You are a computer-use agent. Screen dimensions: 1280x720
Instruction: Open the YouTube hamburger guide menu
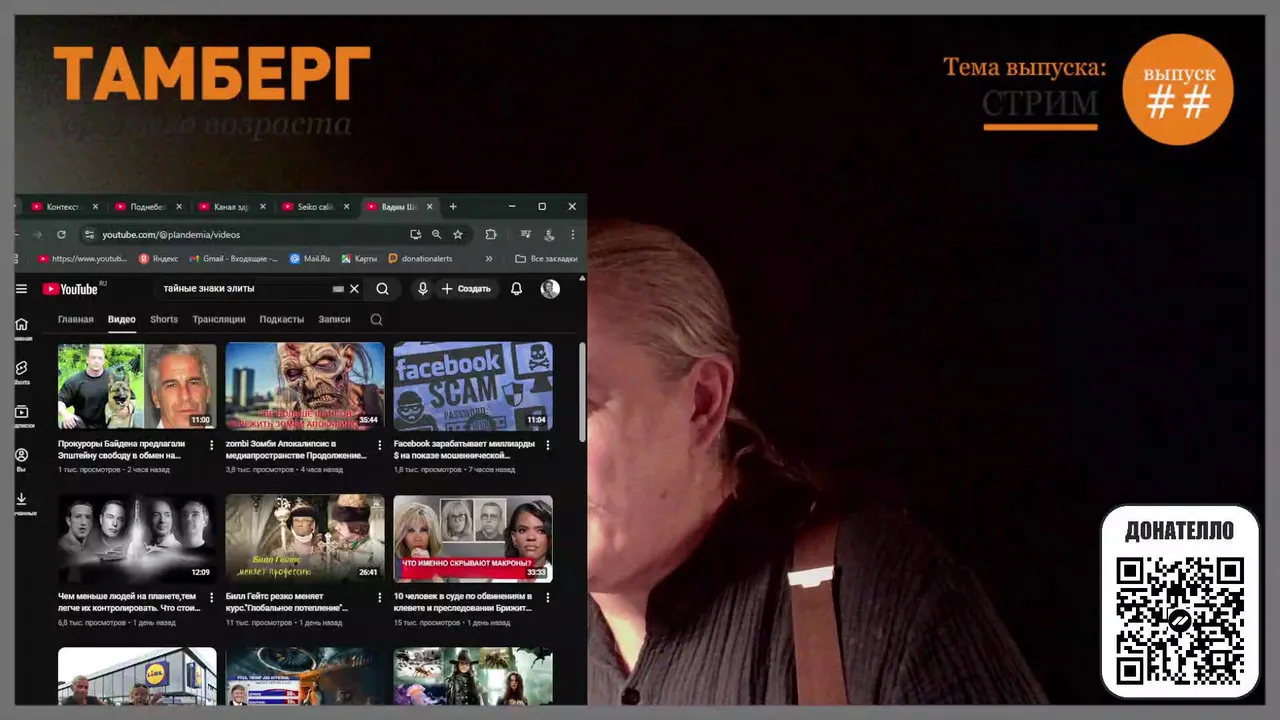point(21,289)
